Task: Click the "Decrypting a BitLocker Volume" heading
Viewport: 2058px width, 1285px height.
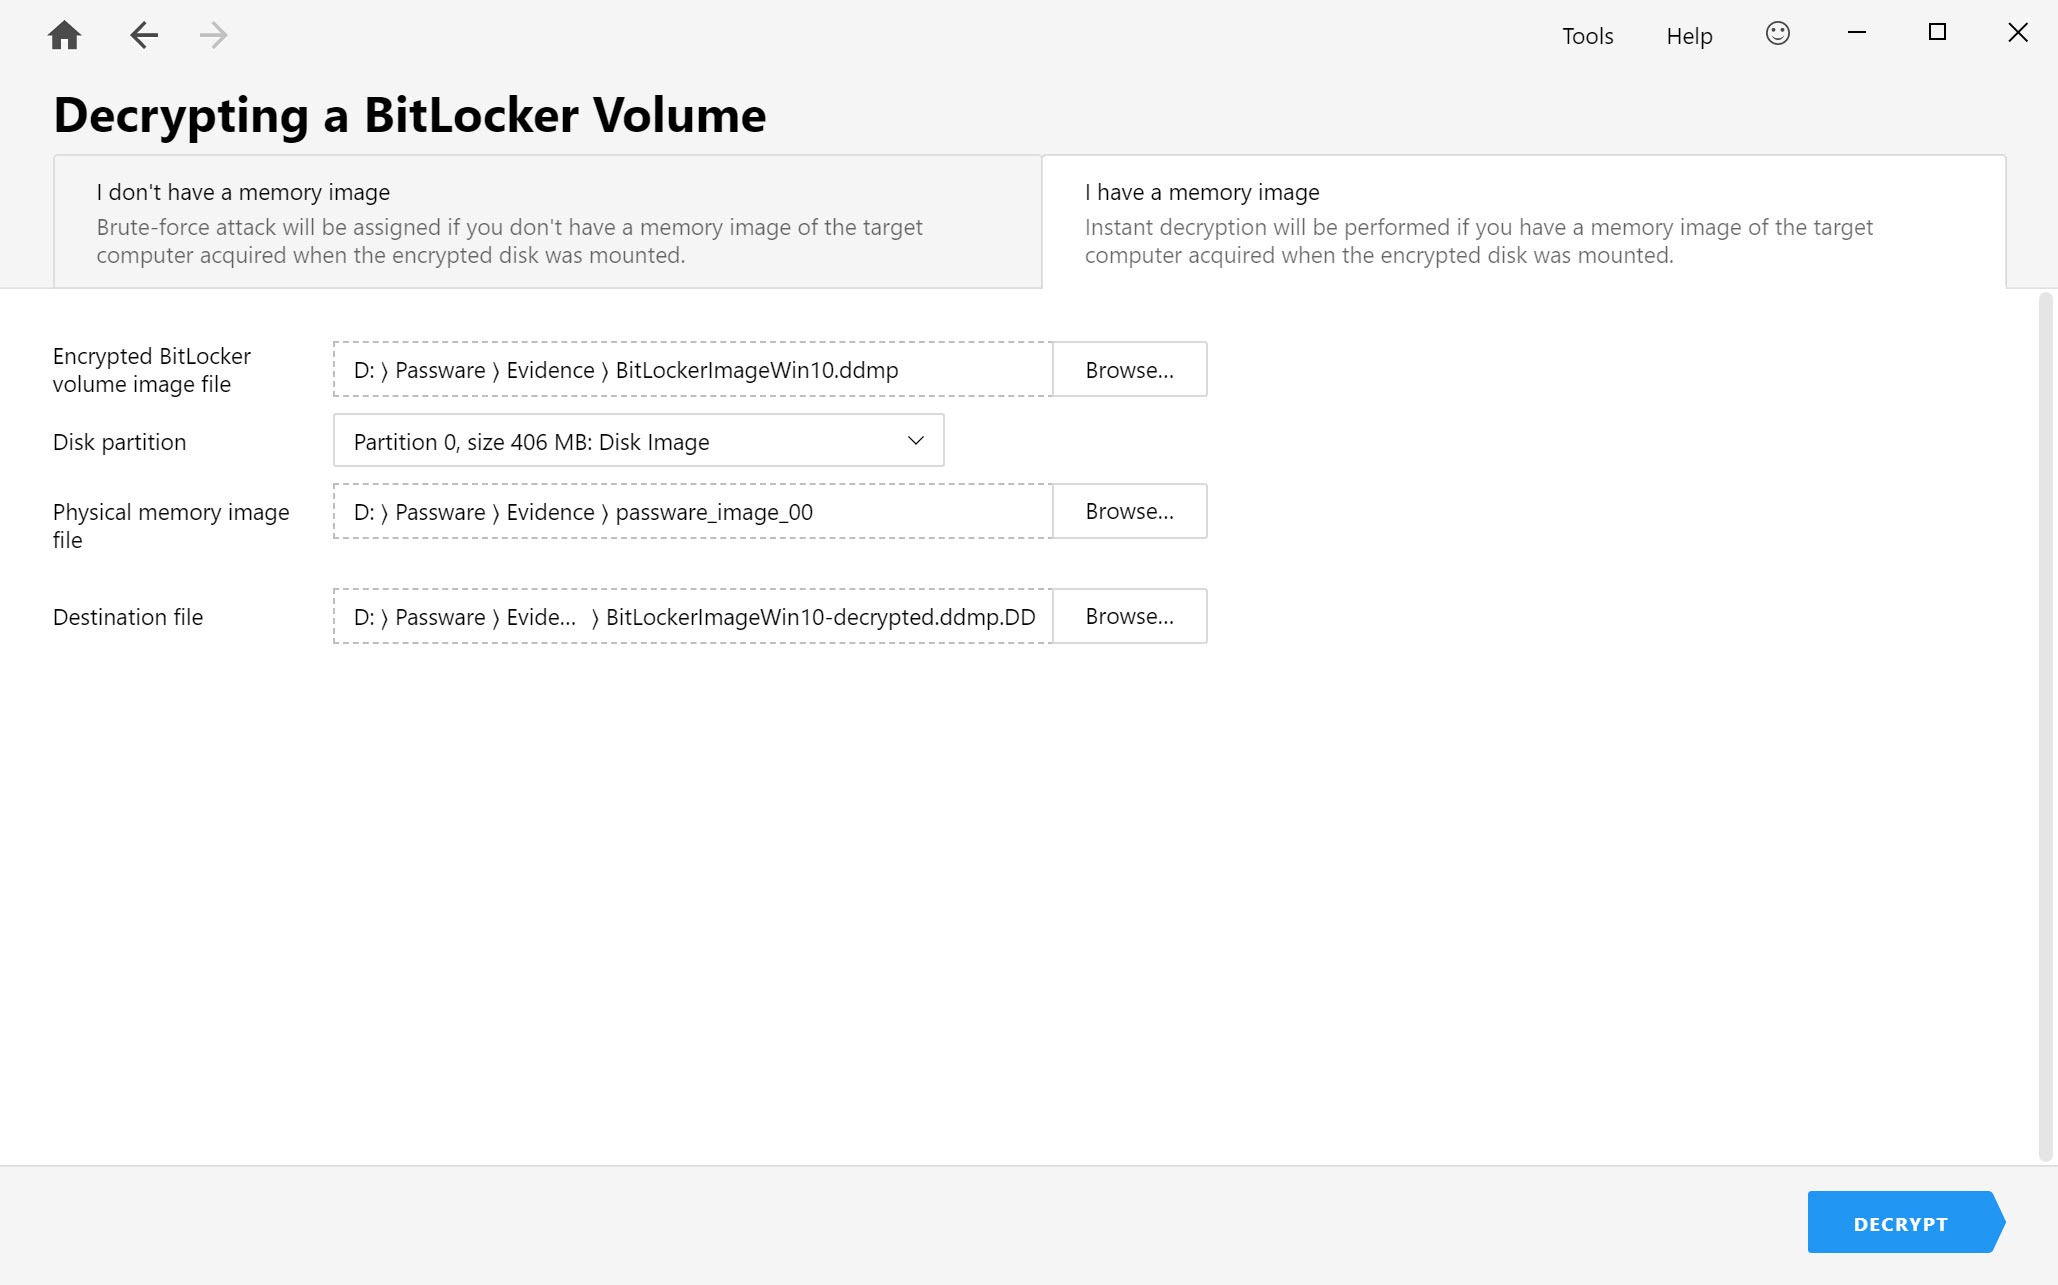Action: click(410, 115)
